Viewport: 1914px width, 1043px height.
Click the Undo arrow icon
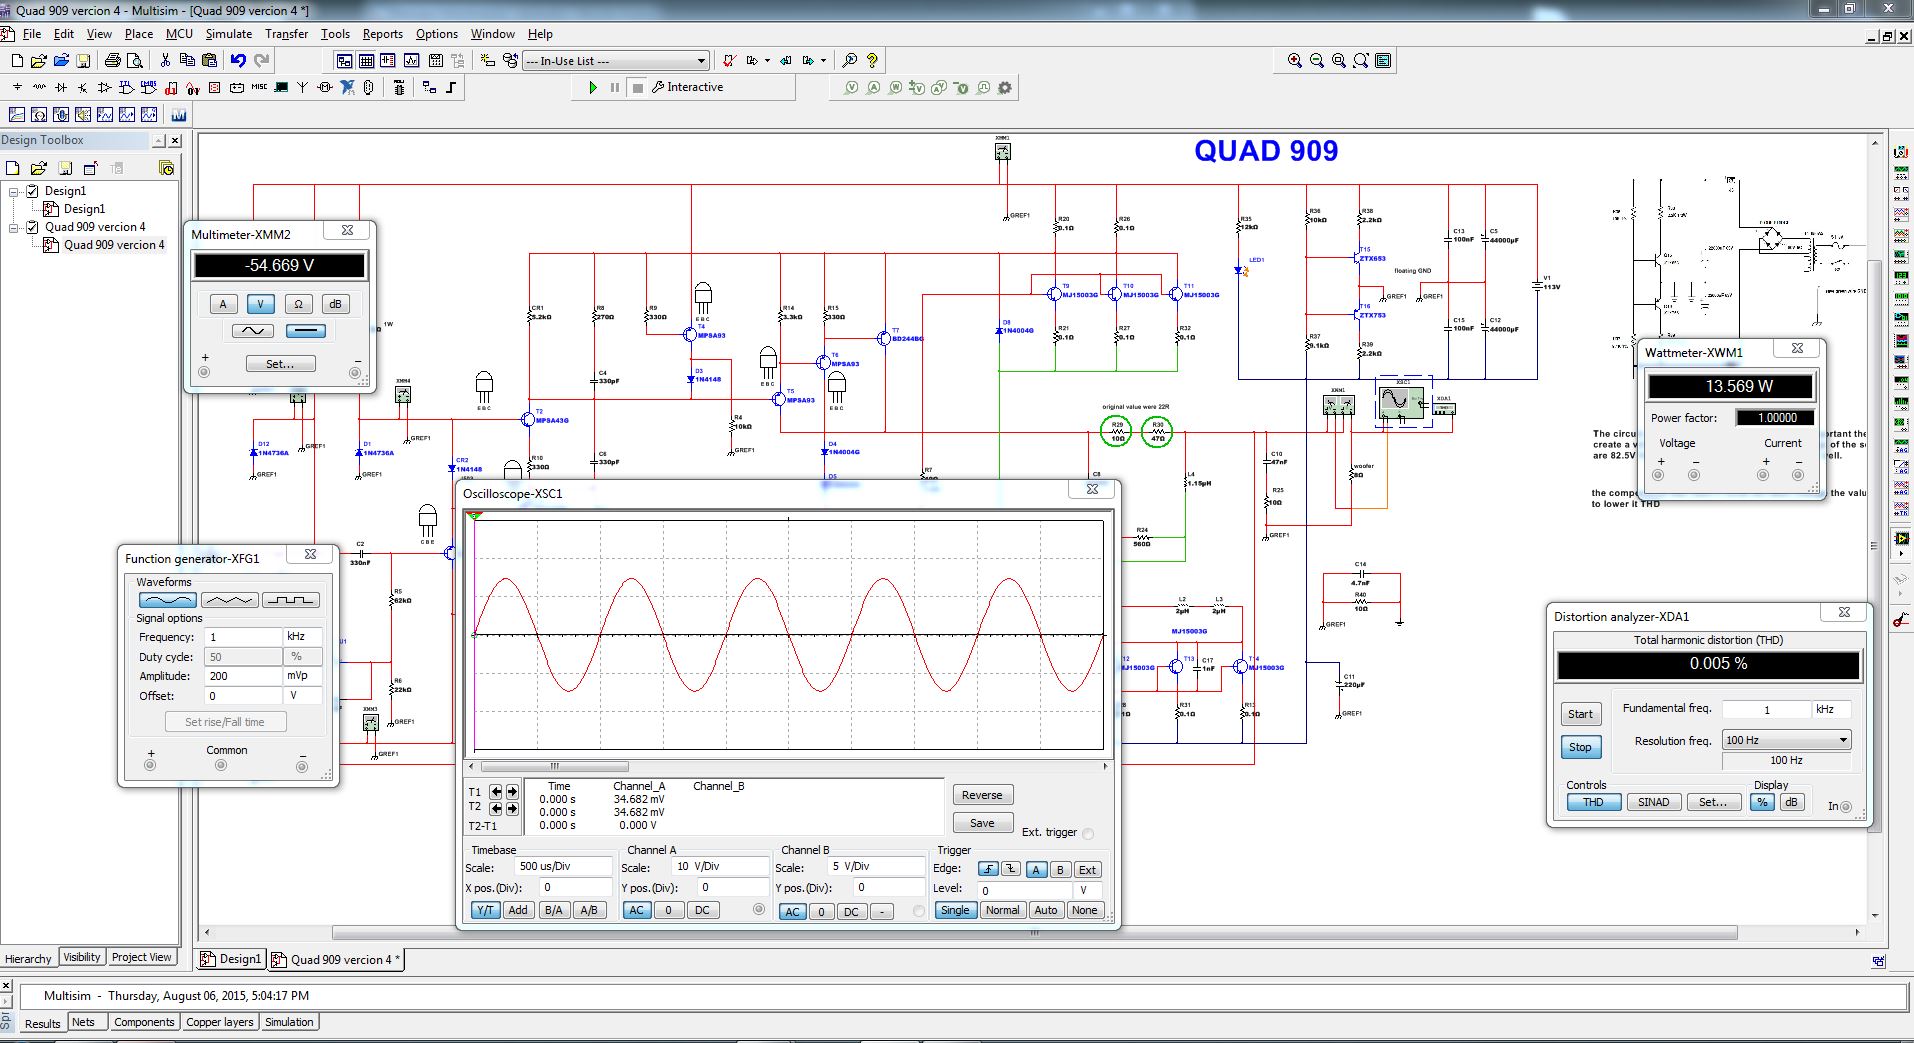(x=238, y=60)
